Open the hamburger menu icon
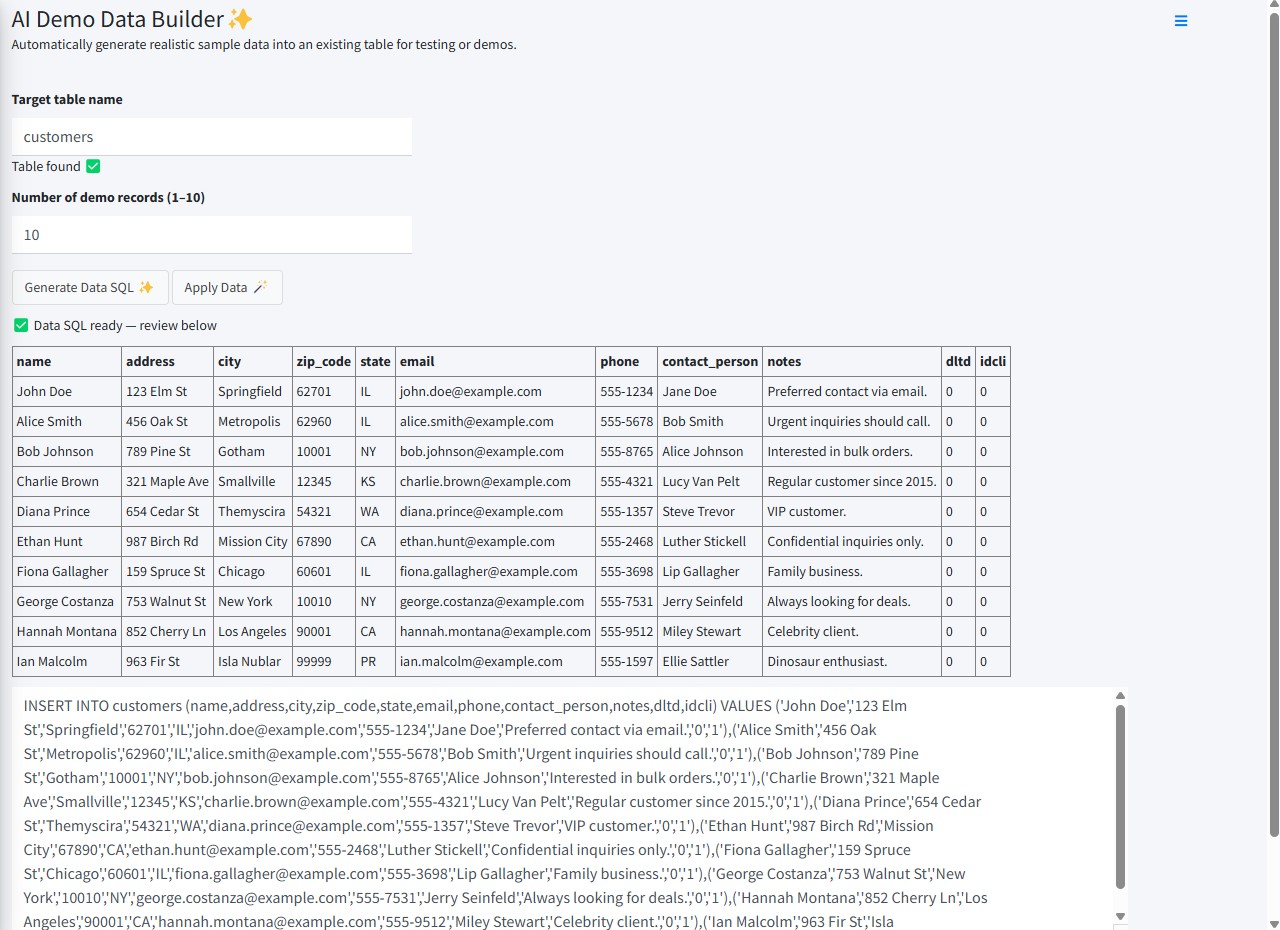 (1181, 21)
